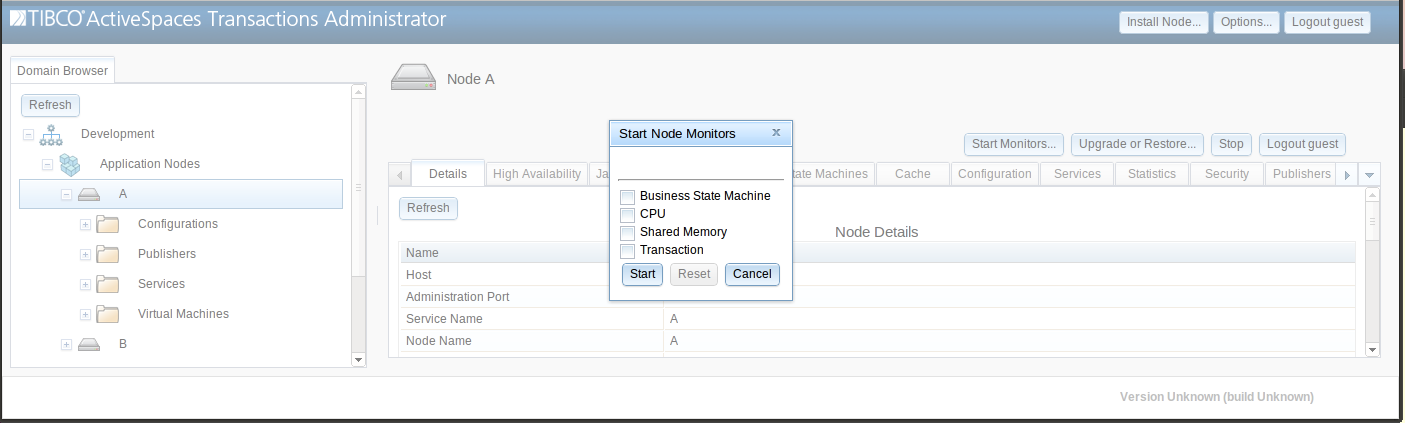Screen dimensions: 1405x423
Task: Switch to the Configuration tab
Action: [994, 174]
